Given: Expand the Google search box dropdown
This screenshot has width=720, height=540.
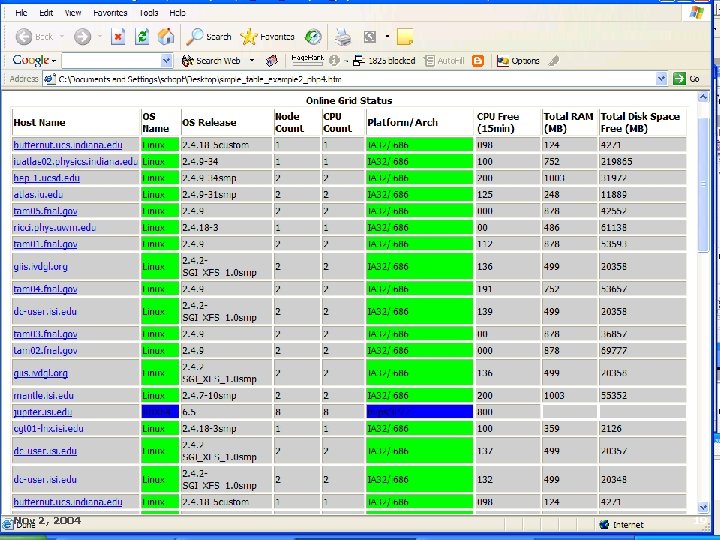Looking at the screenshot, I should 167,61.
